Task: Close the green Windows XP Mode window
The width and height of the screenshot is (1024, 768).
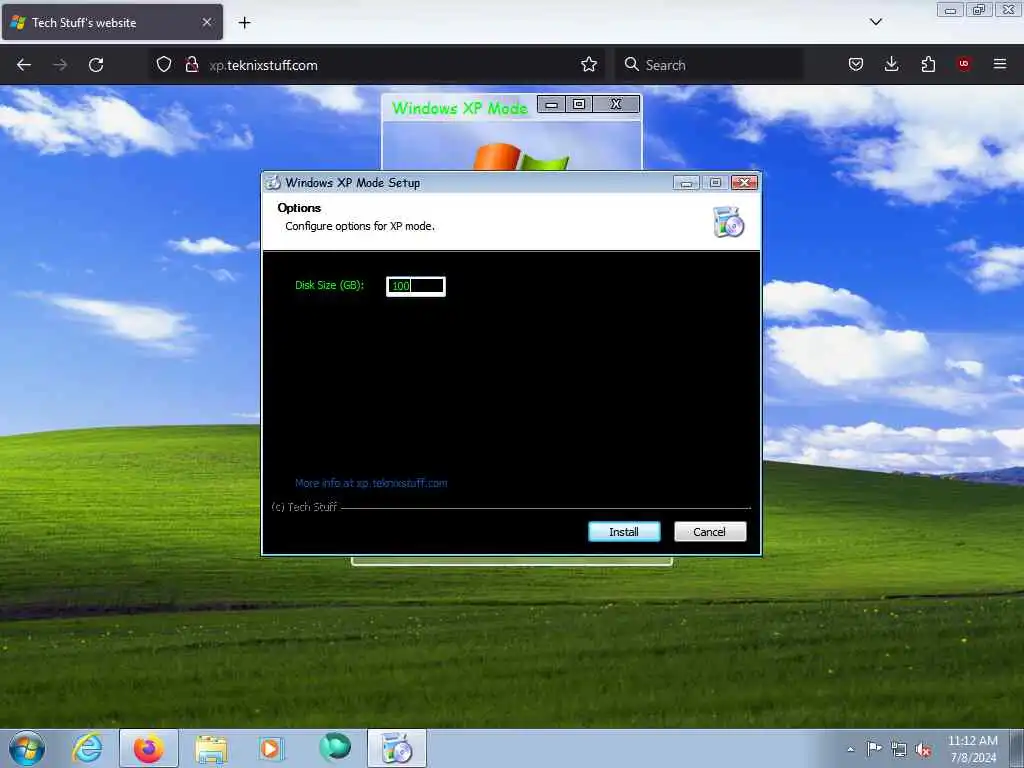Action: click(616, 104)
